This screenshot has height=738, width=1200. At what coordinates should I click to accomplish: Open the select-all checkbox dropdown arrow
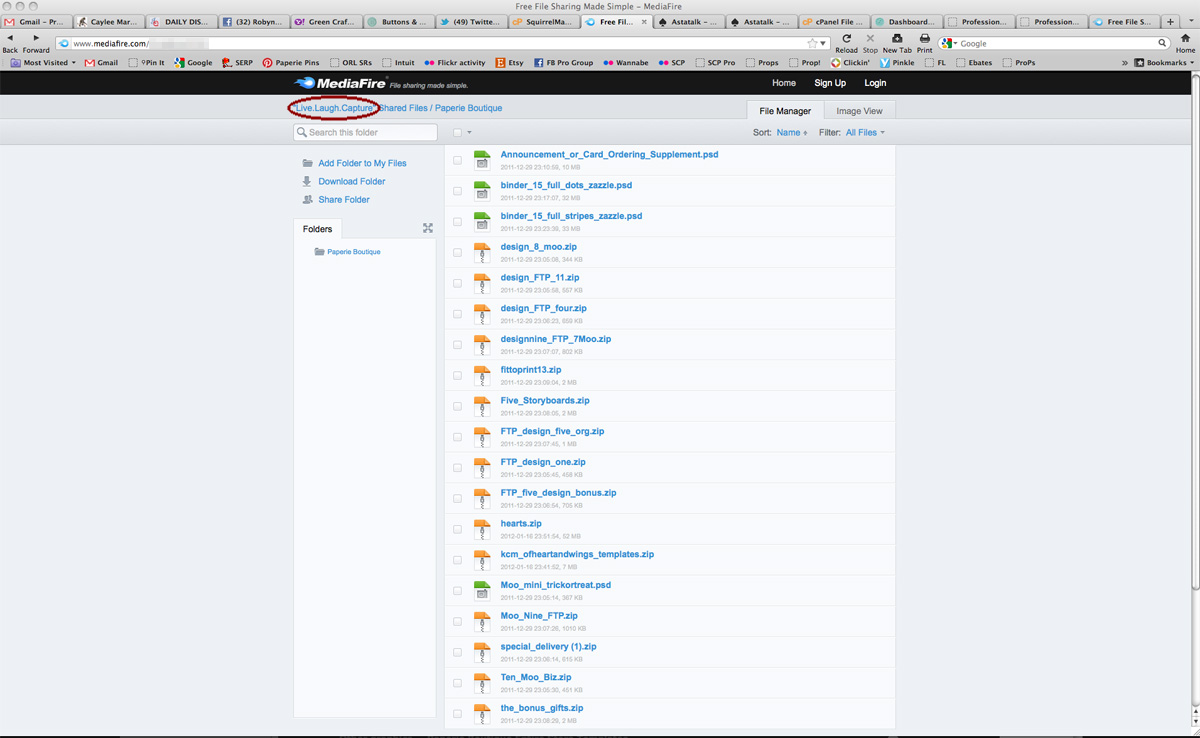pos(469,133)
